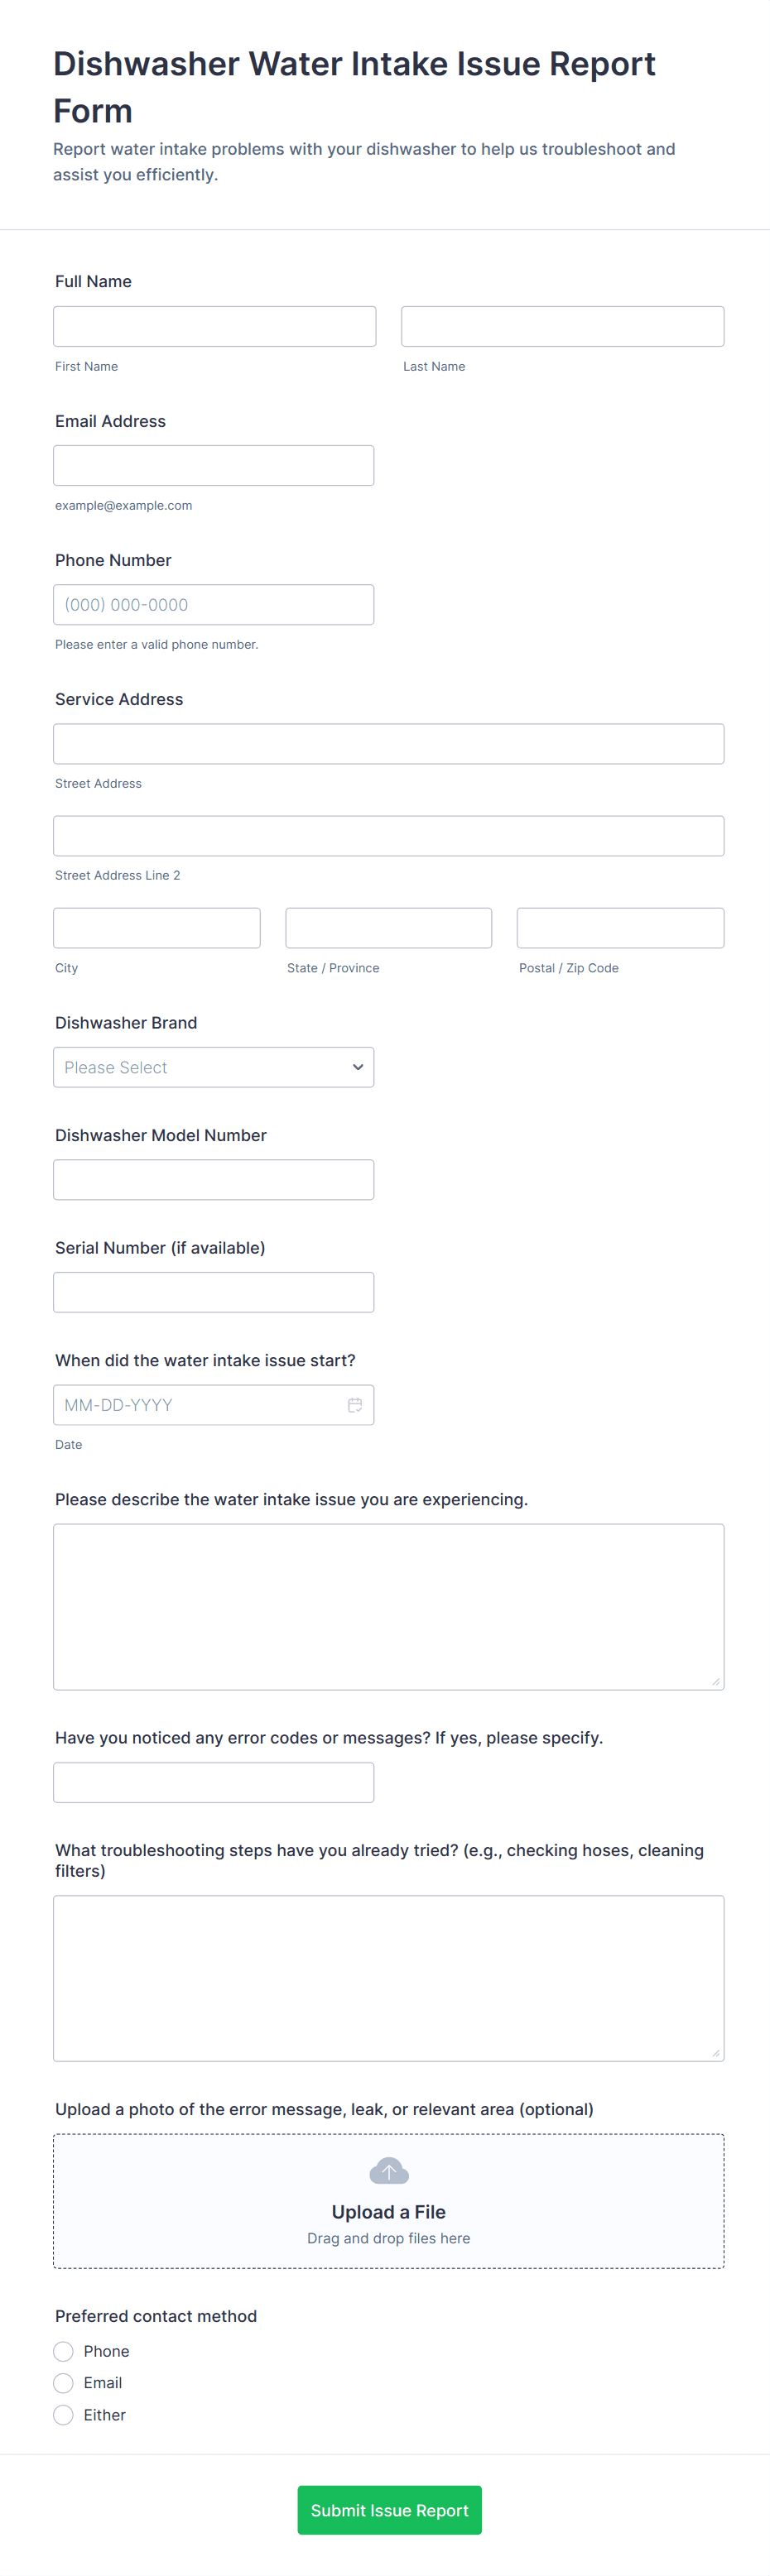Image resolution: width=770 pixels, height=2576 pixels.
Task: Click the water intake issue description textarea
Action: 388,1606
